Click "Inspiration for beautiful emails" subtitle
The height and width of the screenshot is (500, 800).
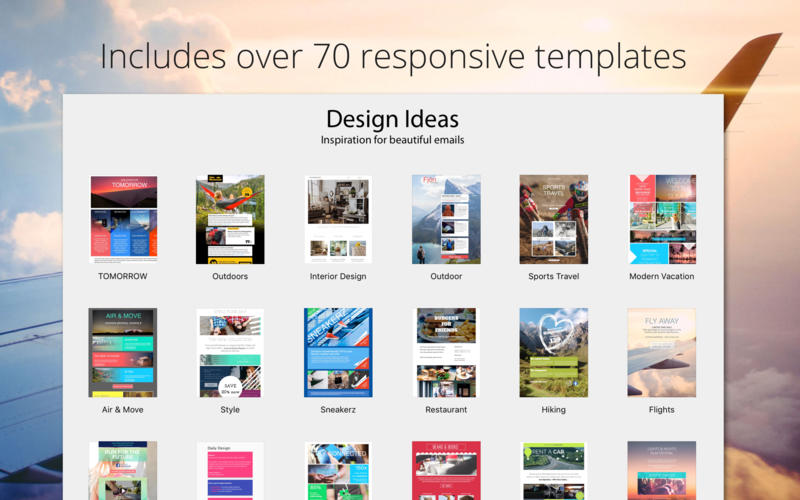pyautogui.click(x=392, y=140)
